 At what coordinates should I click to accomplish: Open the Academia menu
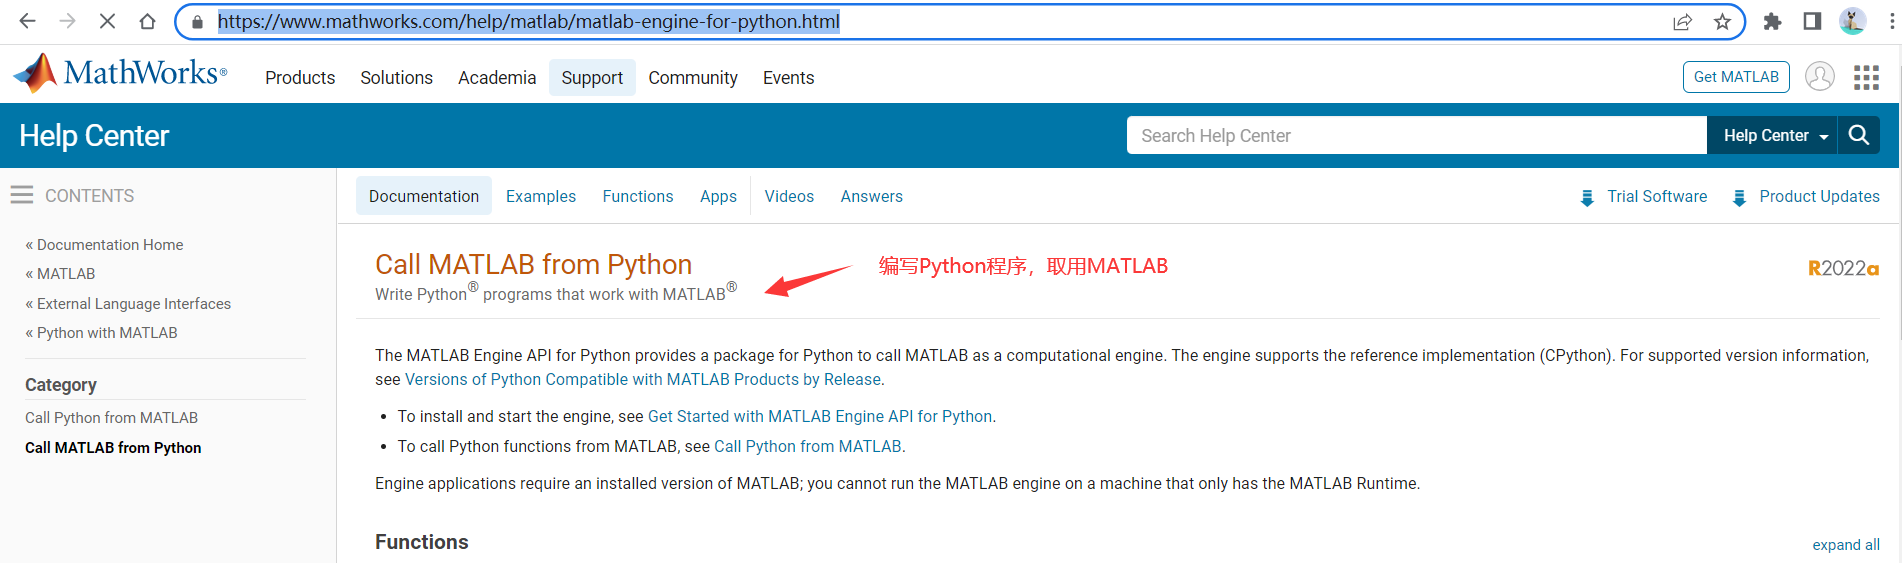pos(497,78)
